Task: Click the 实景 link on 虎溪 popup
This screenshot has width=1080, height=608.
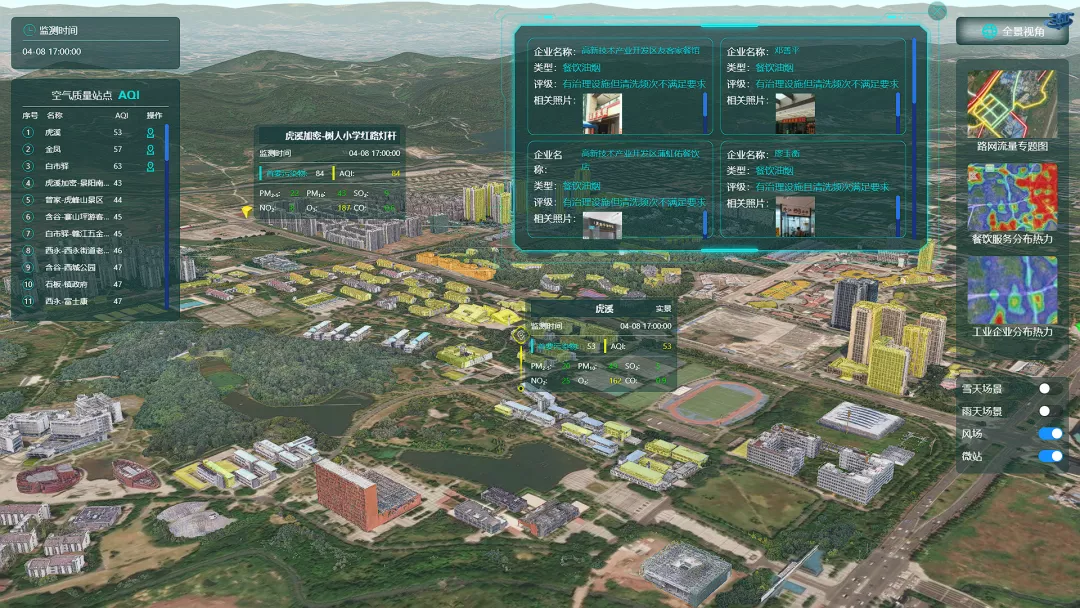Action: 663,309
